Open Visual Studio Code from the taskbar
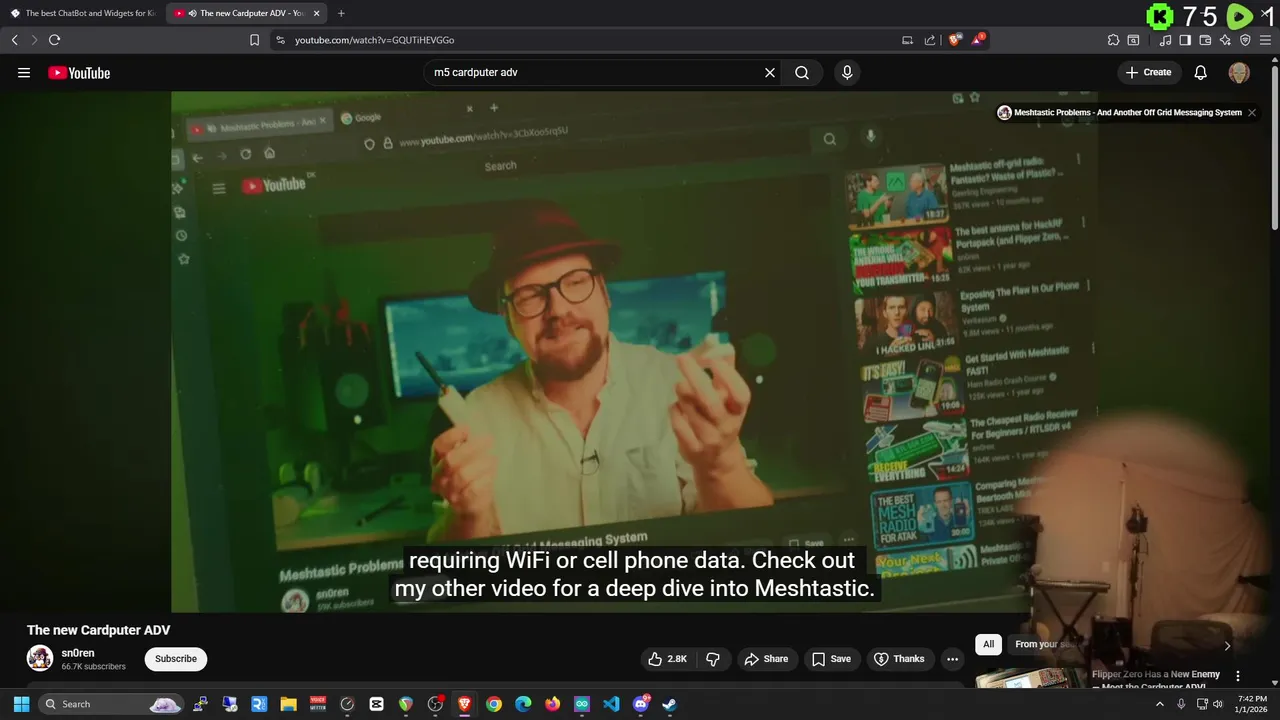Screen dimensions: 1280x720 point(611,704)
